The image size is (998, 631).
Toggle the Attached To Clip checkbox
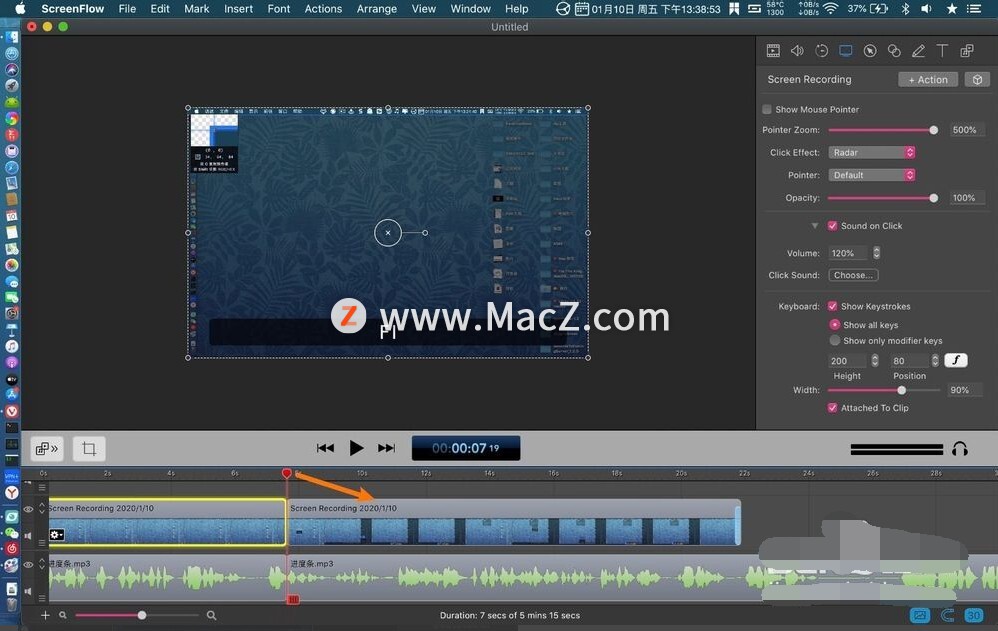coord(832,408)
